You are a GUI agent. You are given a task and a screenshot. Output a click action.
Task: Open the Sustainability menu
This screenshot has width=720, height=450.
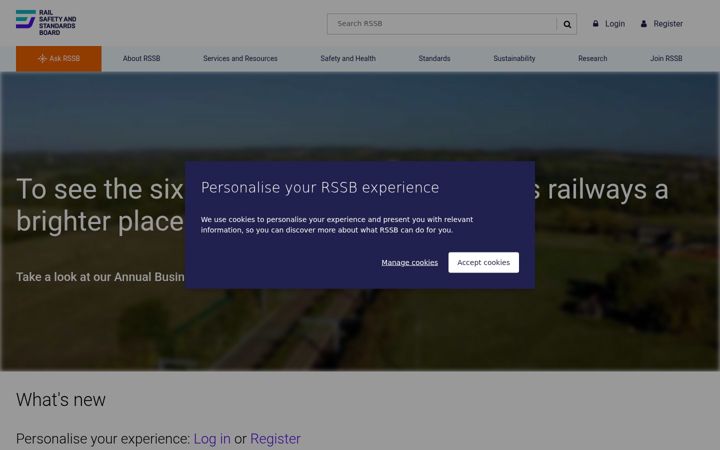(x=514, y=59)
